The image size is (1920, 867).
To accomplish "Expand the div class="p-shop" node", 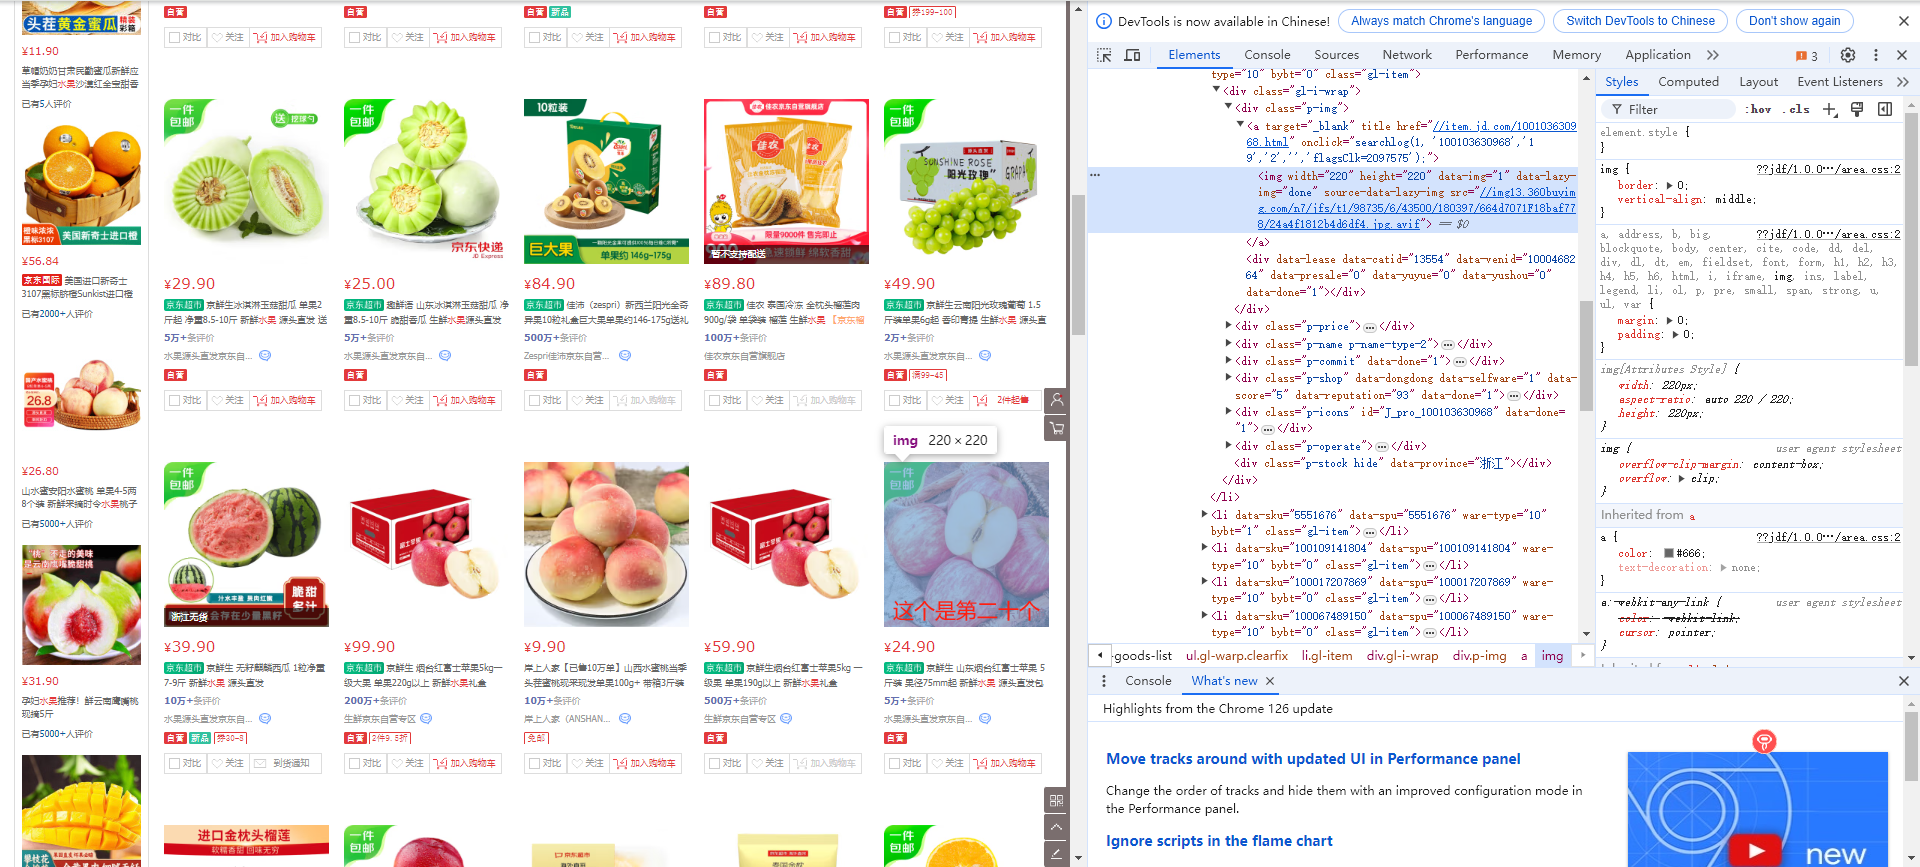I will [1229, 377].
